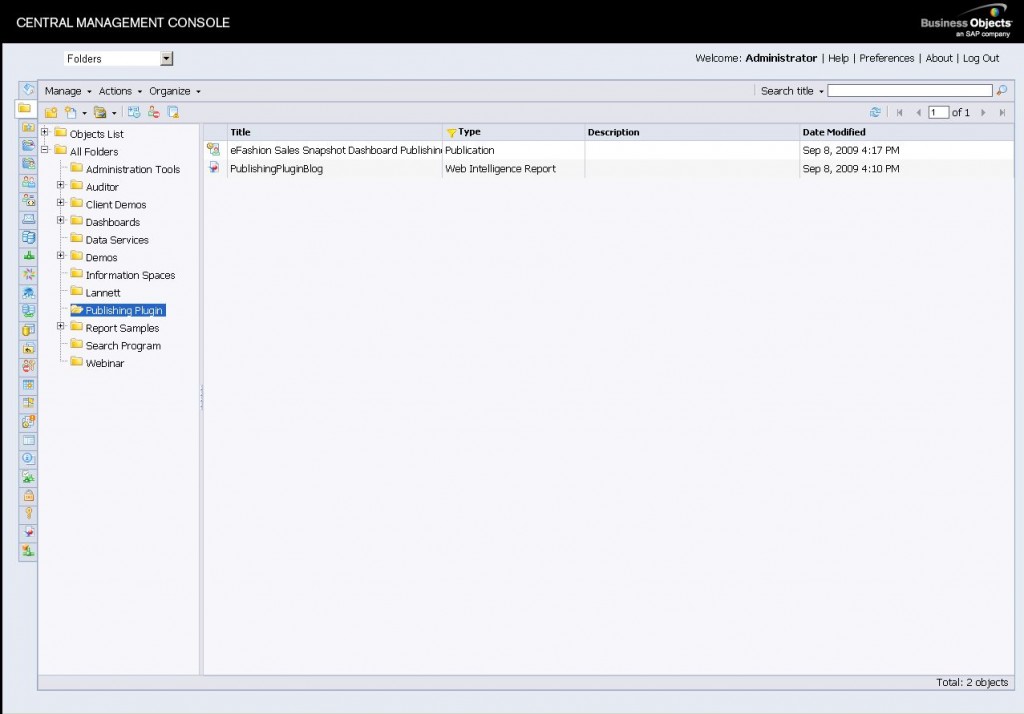Open the Inboxes tray sidebar icon
The height and width of the screenshot is (714, 1024).
coord(28,219)
